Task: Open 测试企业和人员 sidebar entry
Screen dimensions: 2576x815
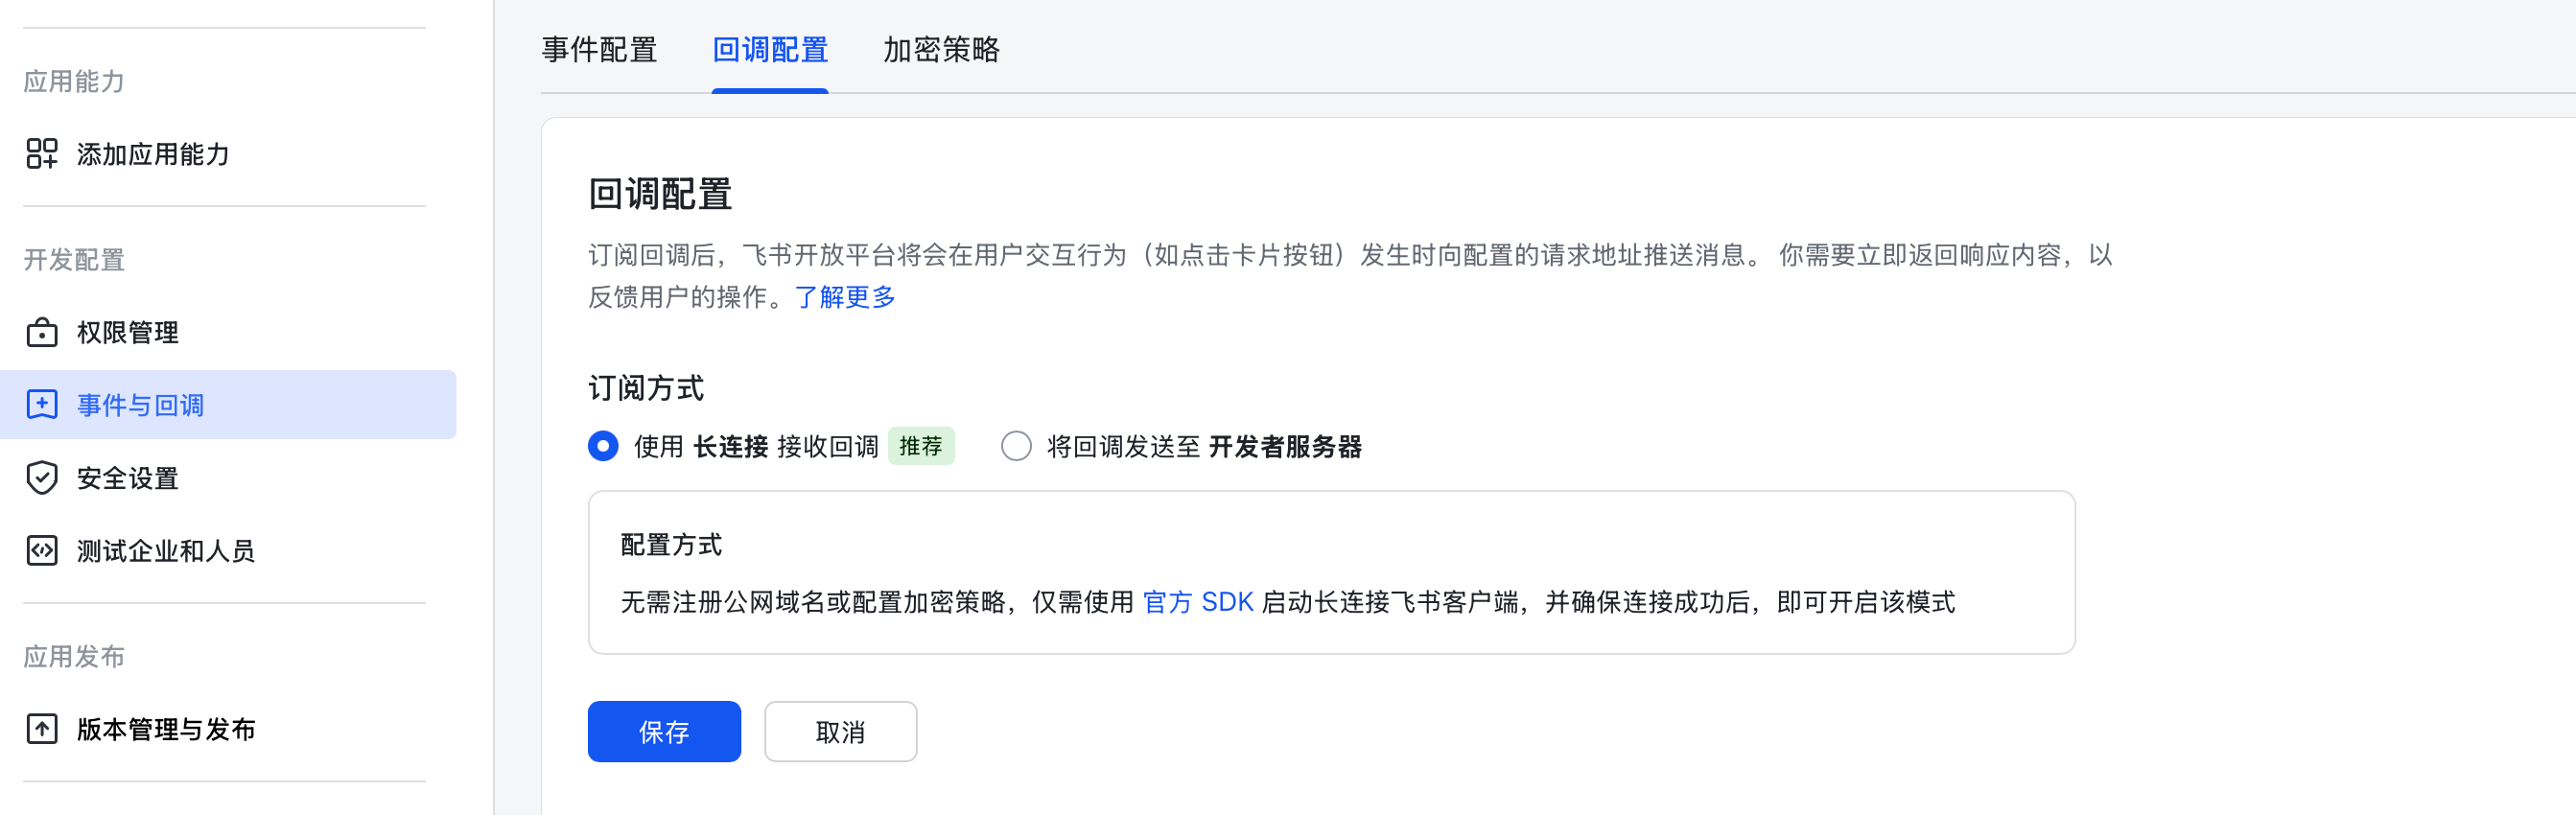Action: tap(166, 551)
